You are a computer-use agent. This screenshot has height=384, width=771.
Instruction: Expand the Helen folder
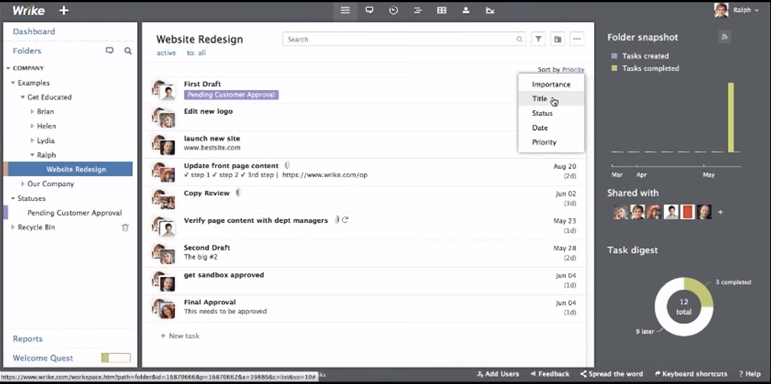(x=32, y=126)
